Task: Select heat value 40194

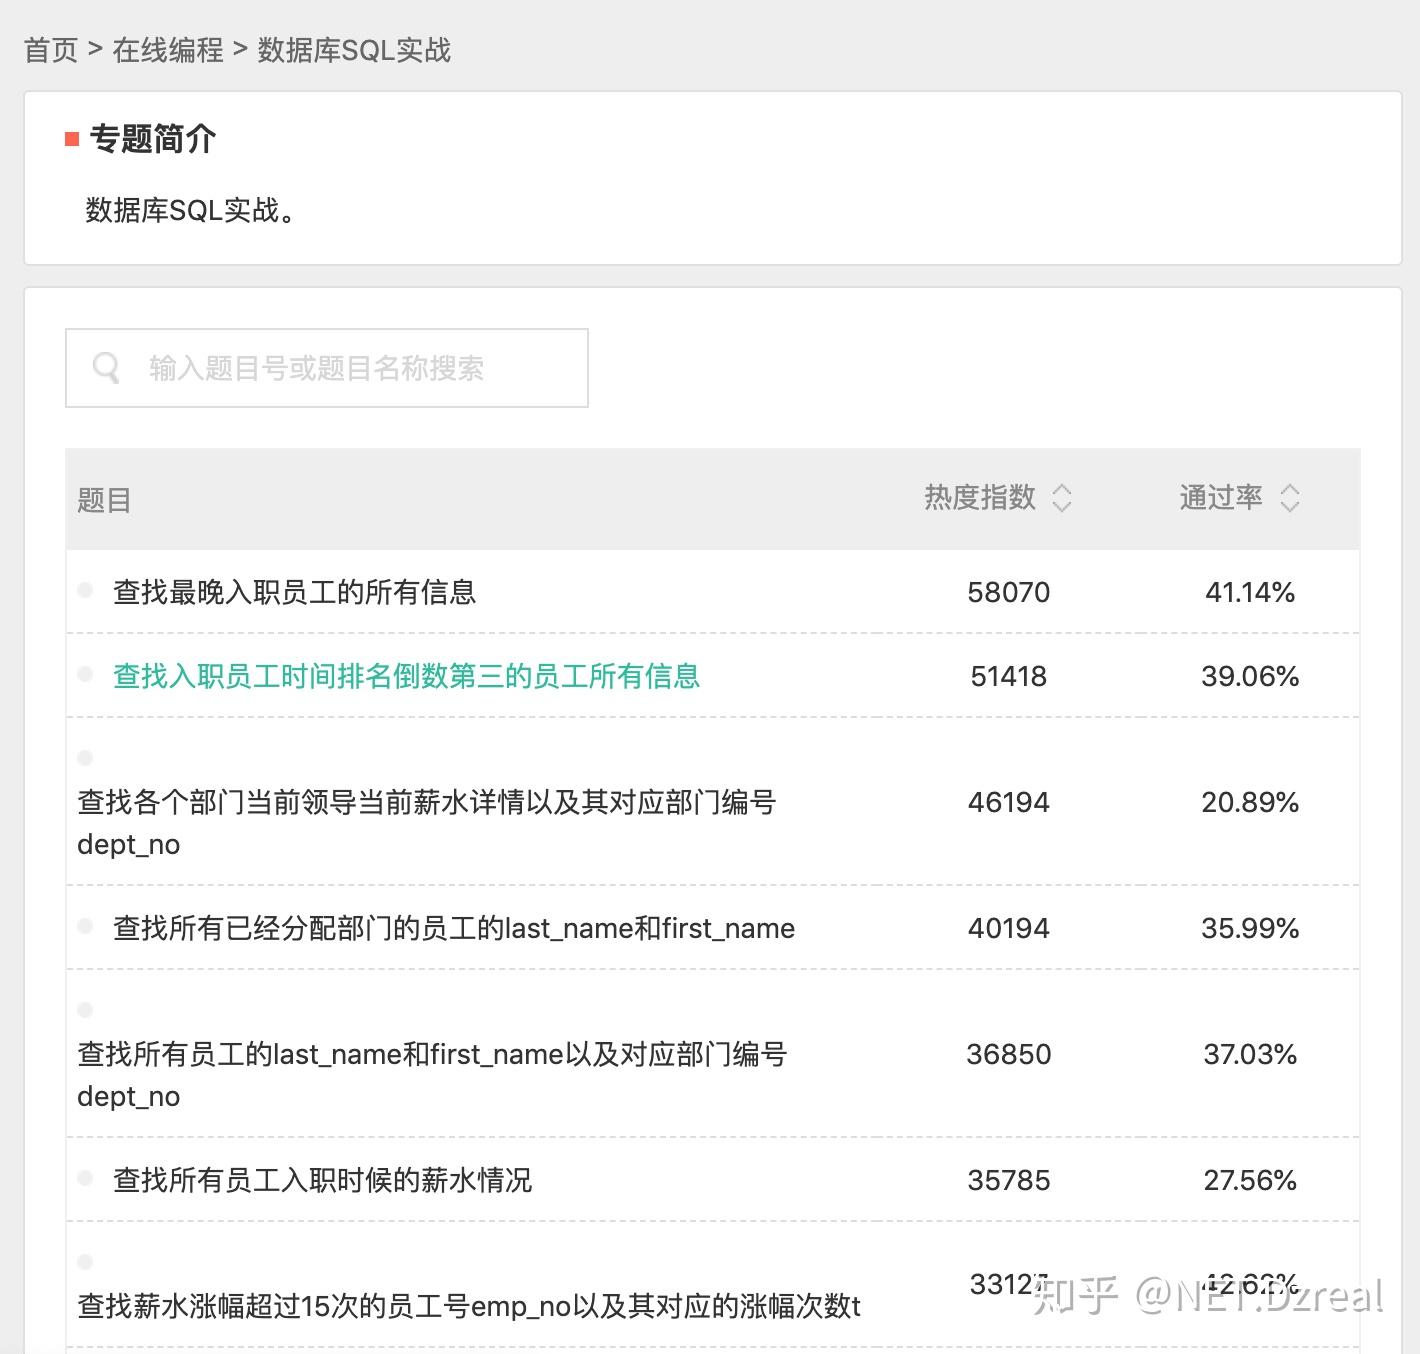Action: pos(1009,928)
